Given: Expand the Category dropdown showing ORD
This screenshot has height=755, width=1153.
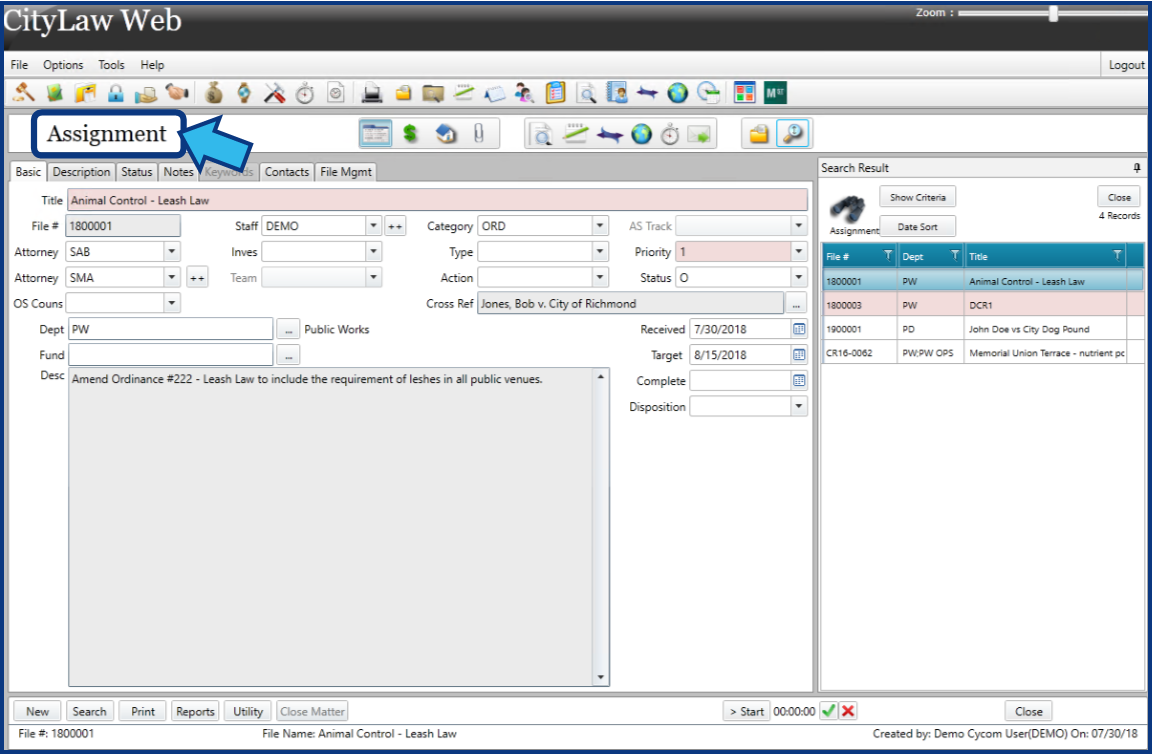Looking at the screenshot, I should (x=599, y=226).
